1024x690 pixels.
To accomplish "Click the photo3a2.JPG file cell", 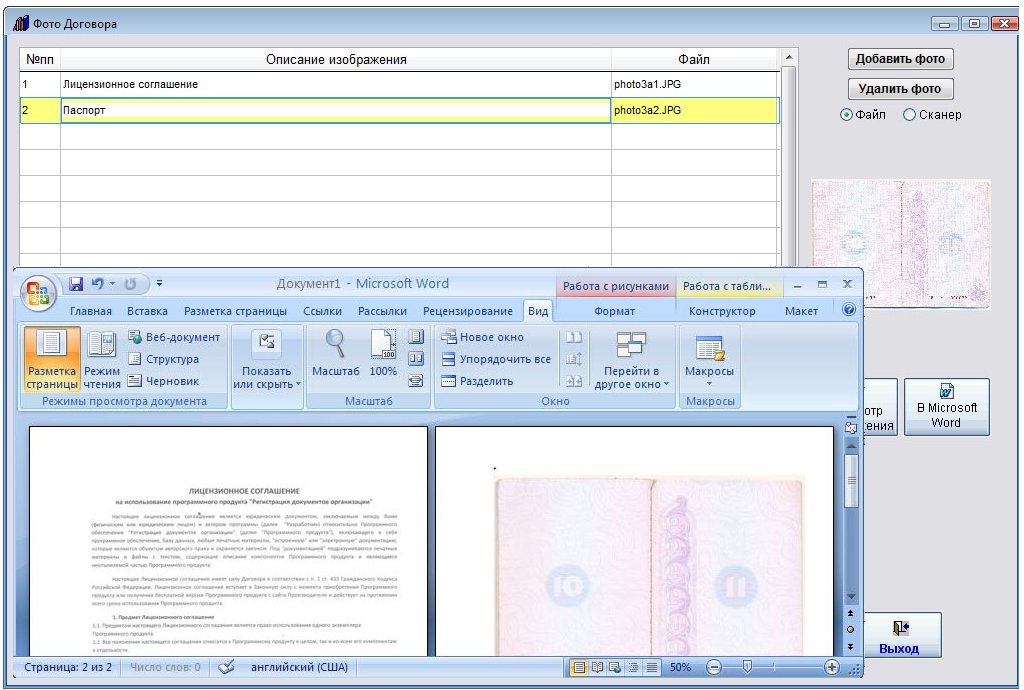I will 695,110.
